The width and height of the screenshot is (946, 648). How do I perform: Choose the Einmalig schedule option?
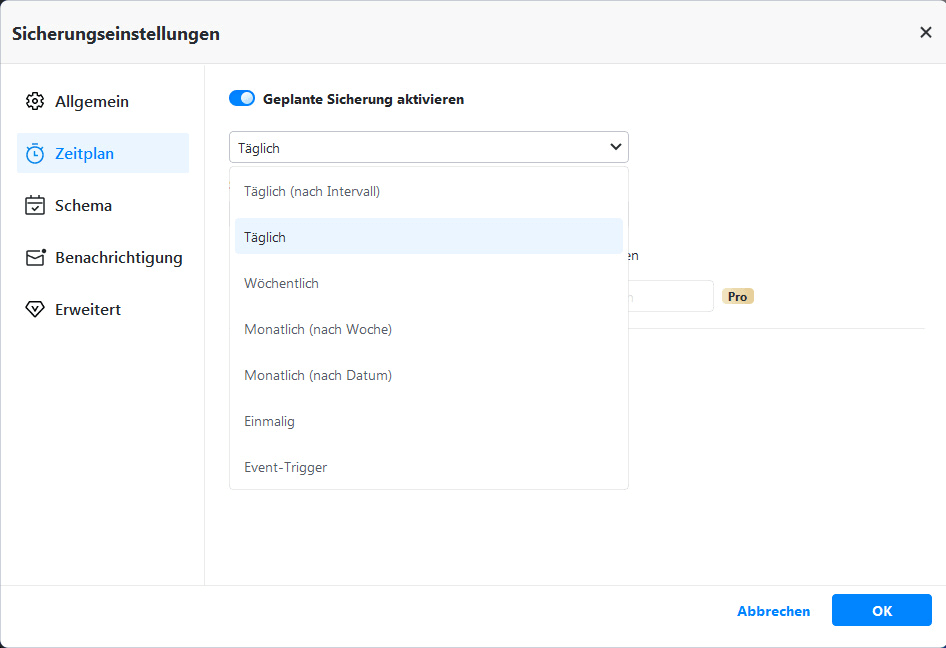pos(270,421)
